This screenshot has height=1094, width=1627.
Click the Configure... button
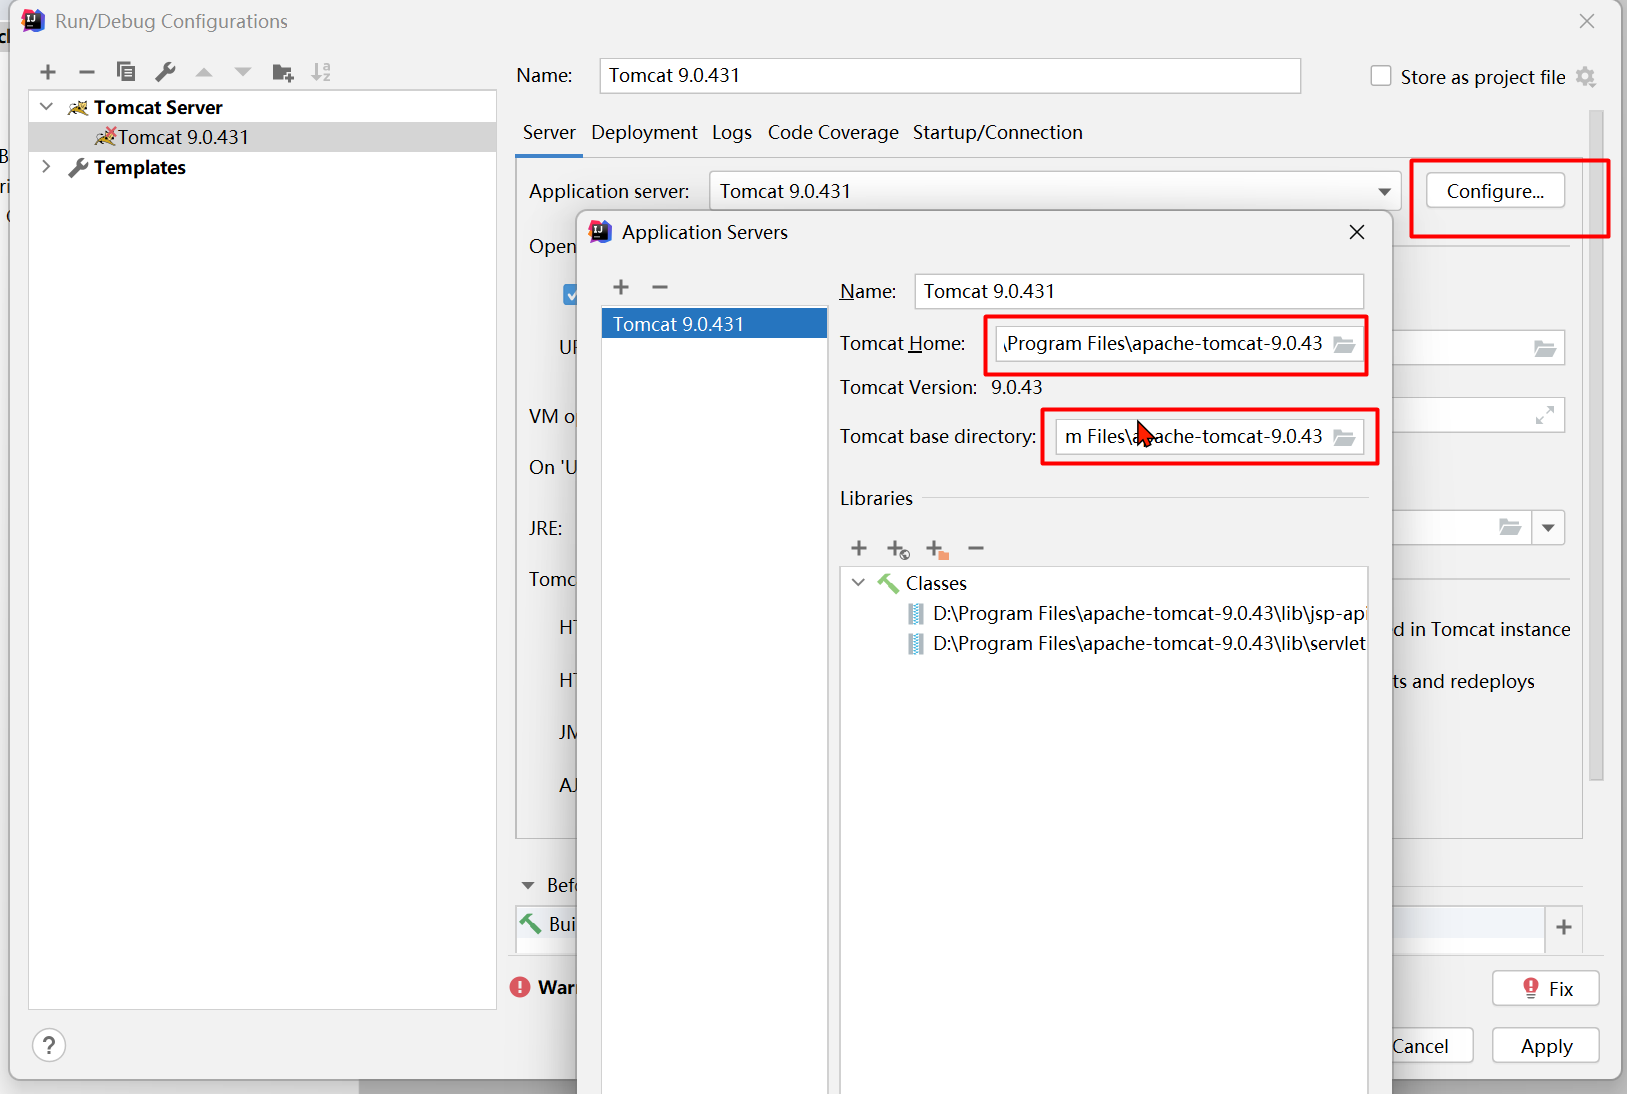pyautogui.click(x=1495, y=191)
